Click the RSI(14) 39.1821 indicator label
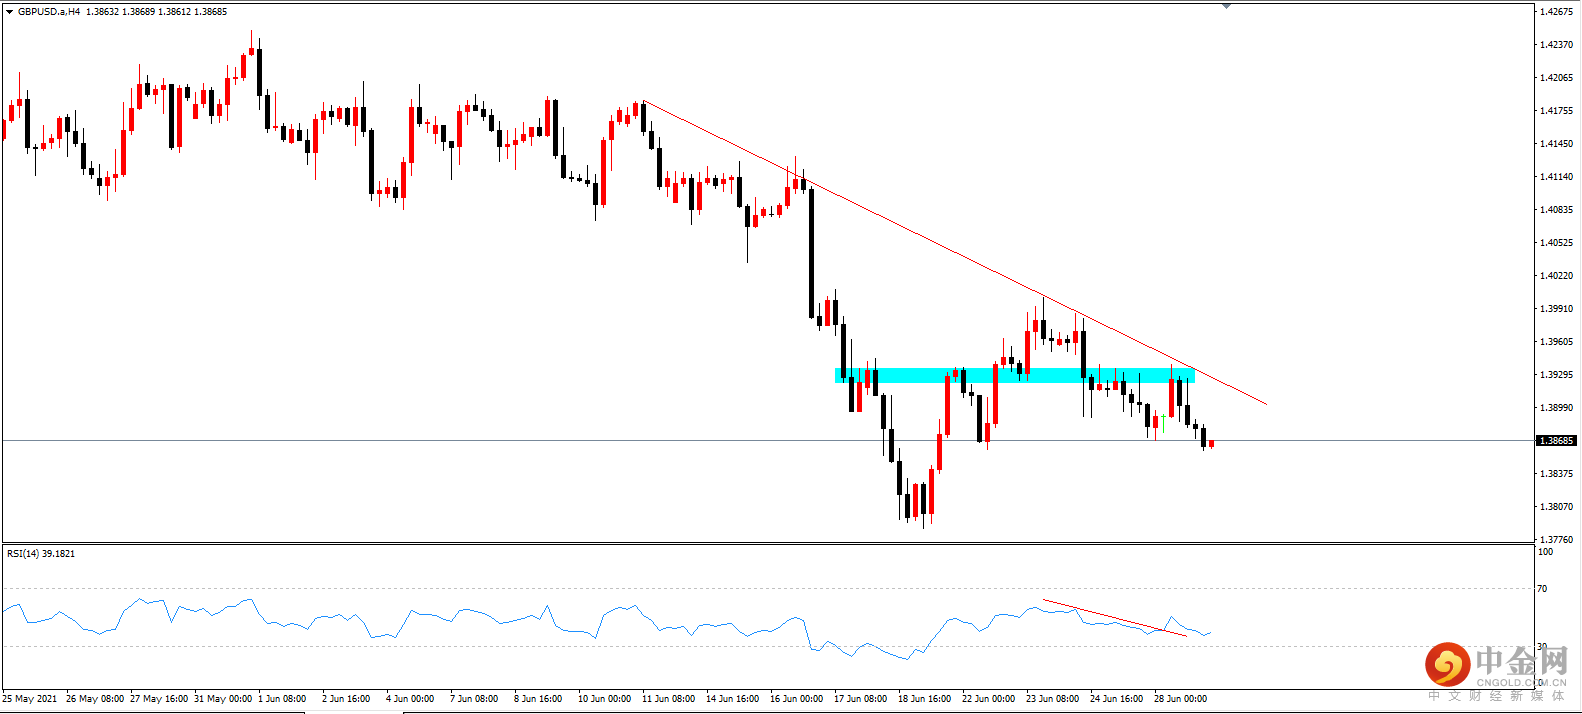This screenshot has height=714, width=1582. [x=41, y=553]
